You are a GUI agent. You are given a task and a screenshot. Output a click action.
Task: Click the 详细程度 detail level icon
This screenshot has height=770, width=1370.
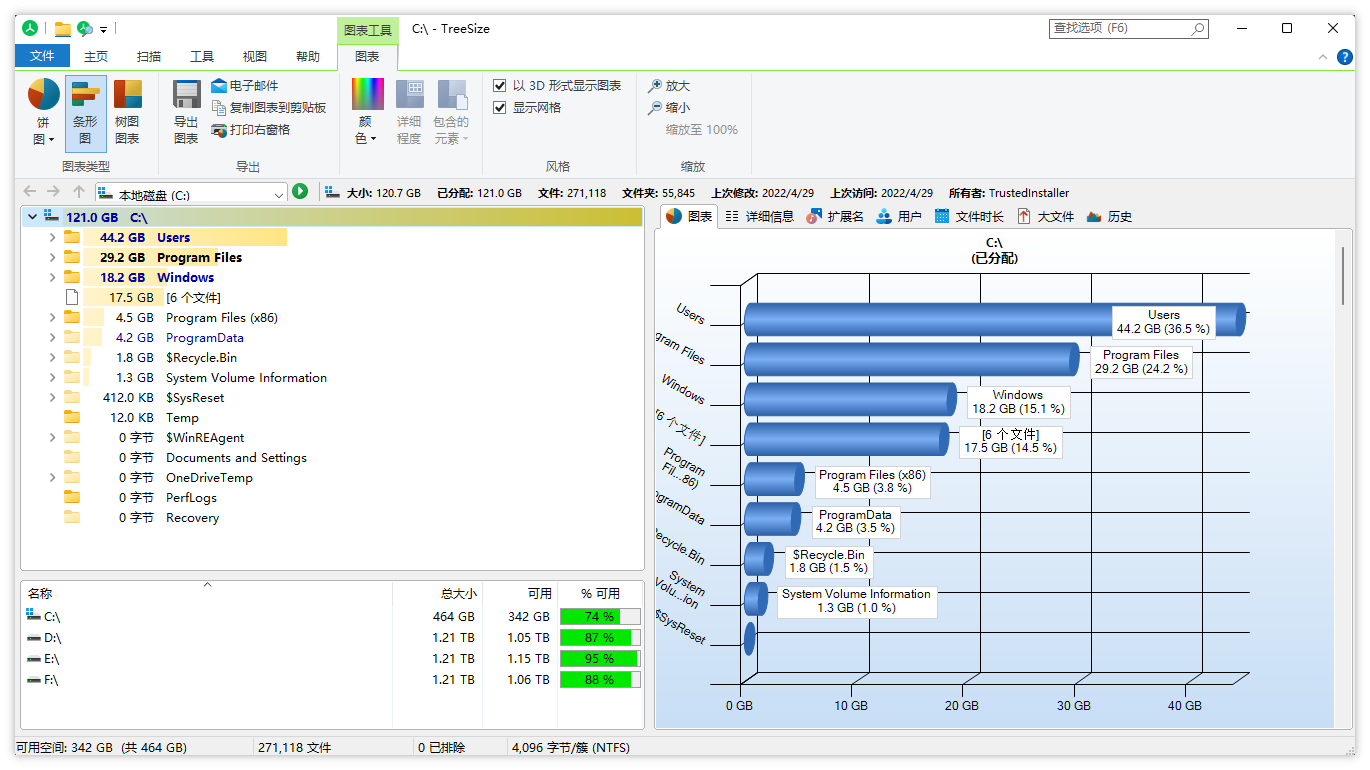408,112
